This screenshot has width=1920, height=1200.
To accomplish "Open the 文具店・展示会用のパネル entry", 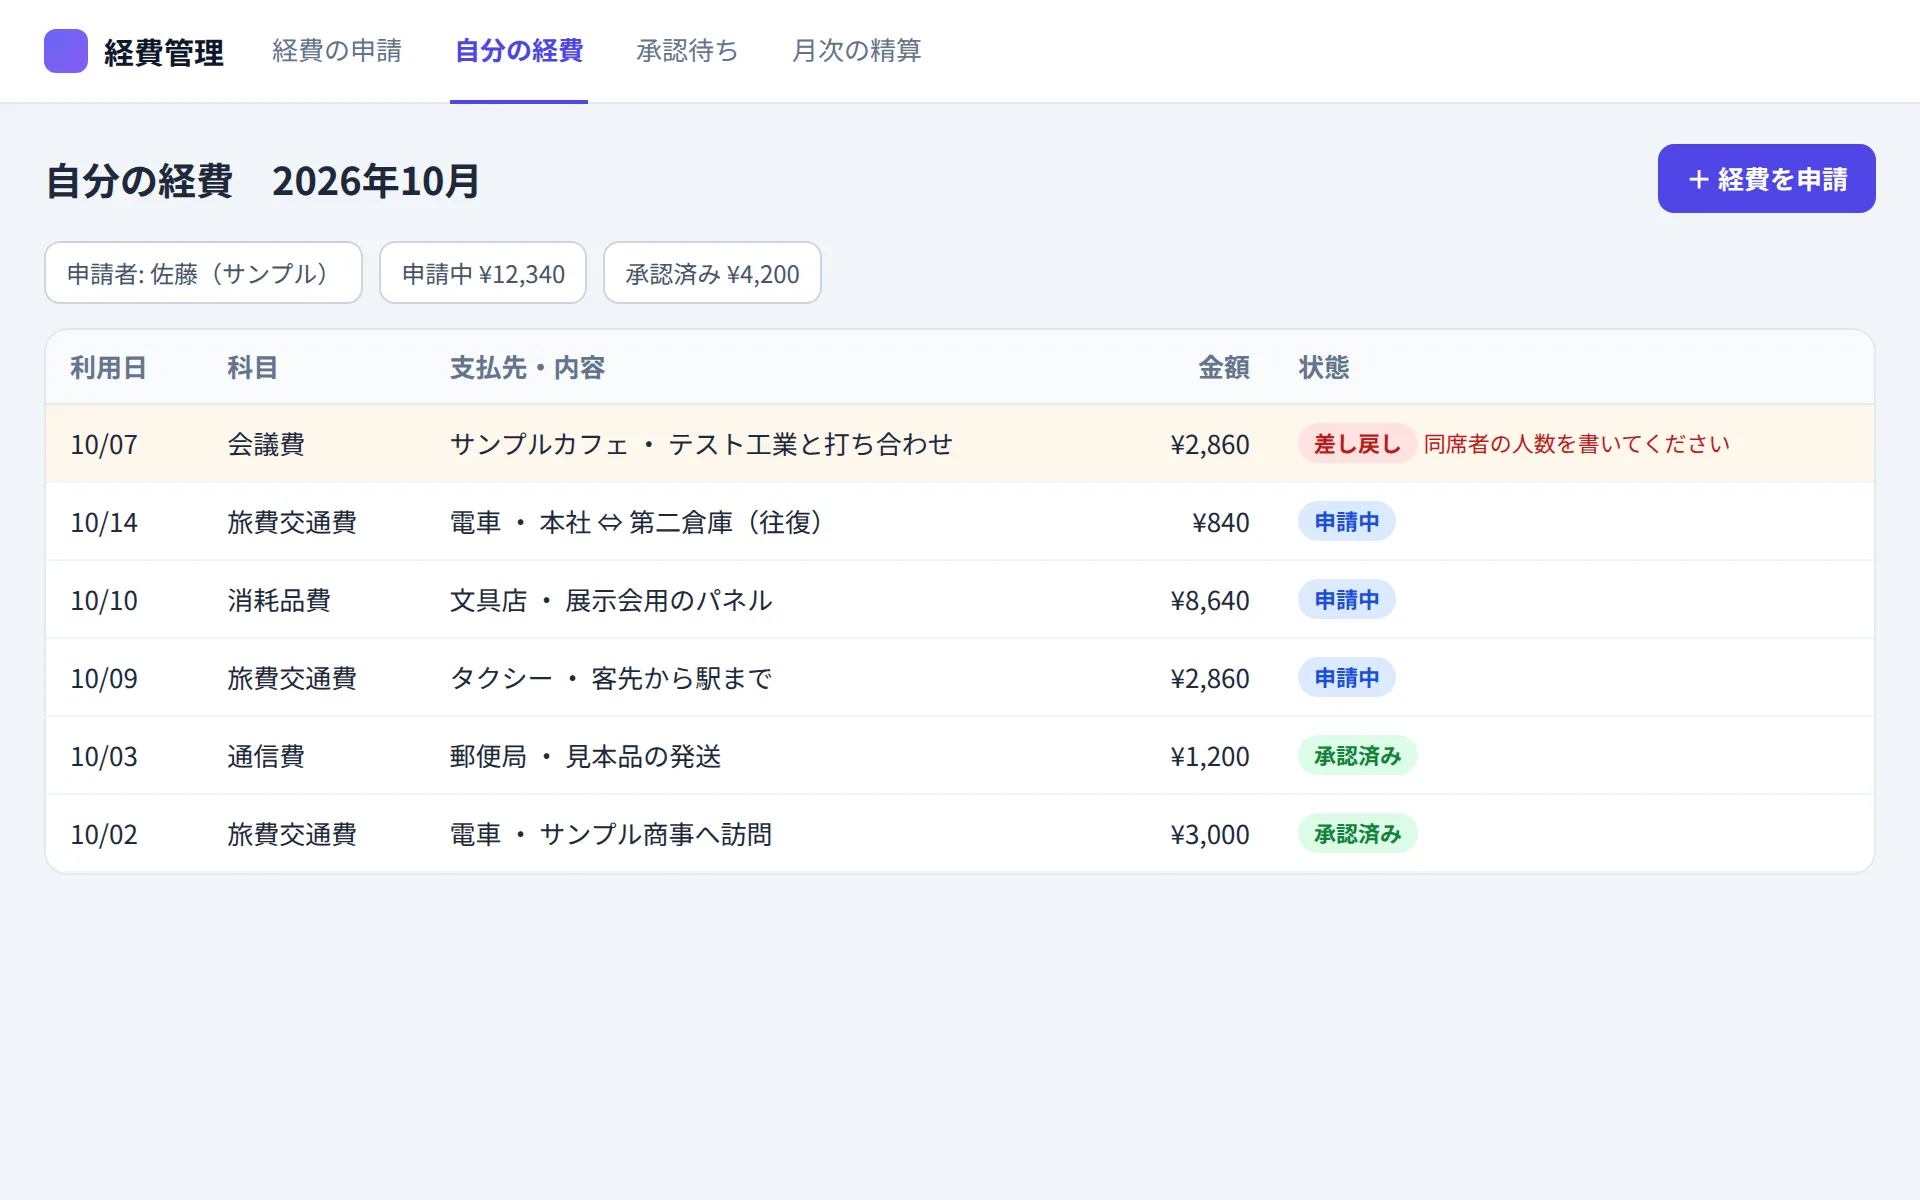I will [x=611, y=600].
